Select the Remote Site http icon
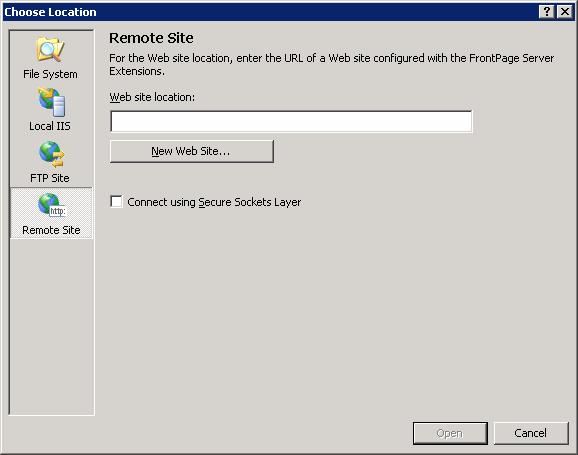Viewport: 578px width, 455px height. (52, 205)
